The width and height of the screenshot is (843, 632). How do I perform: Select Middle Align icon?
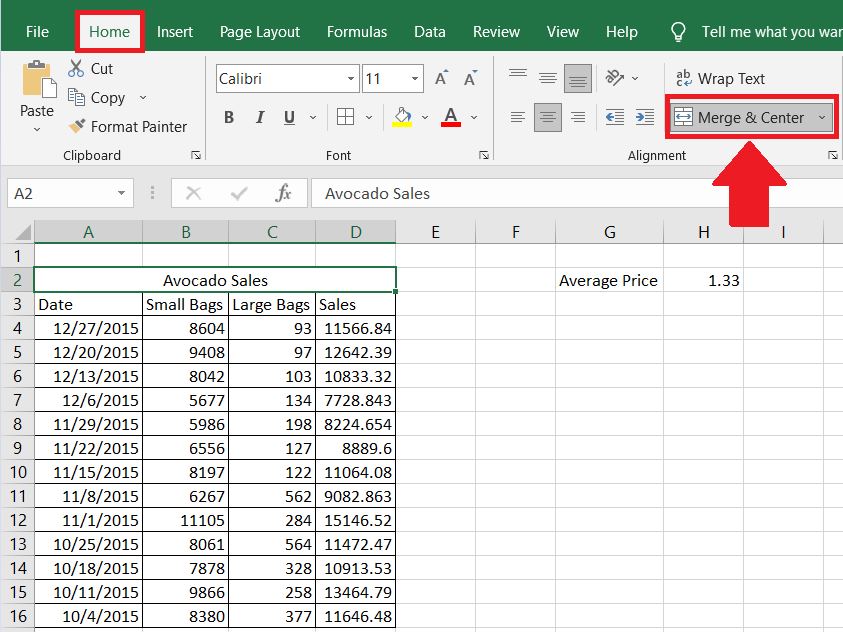pos(548,78)
